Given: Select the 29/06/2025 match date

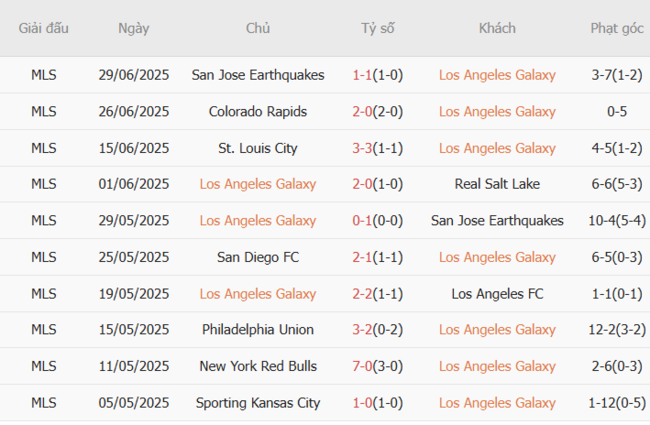Looking at the screenshot, I should tap(133, 75).
